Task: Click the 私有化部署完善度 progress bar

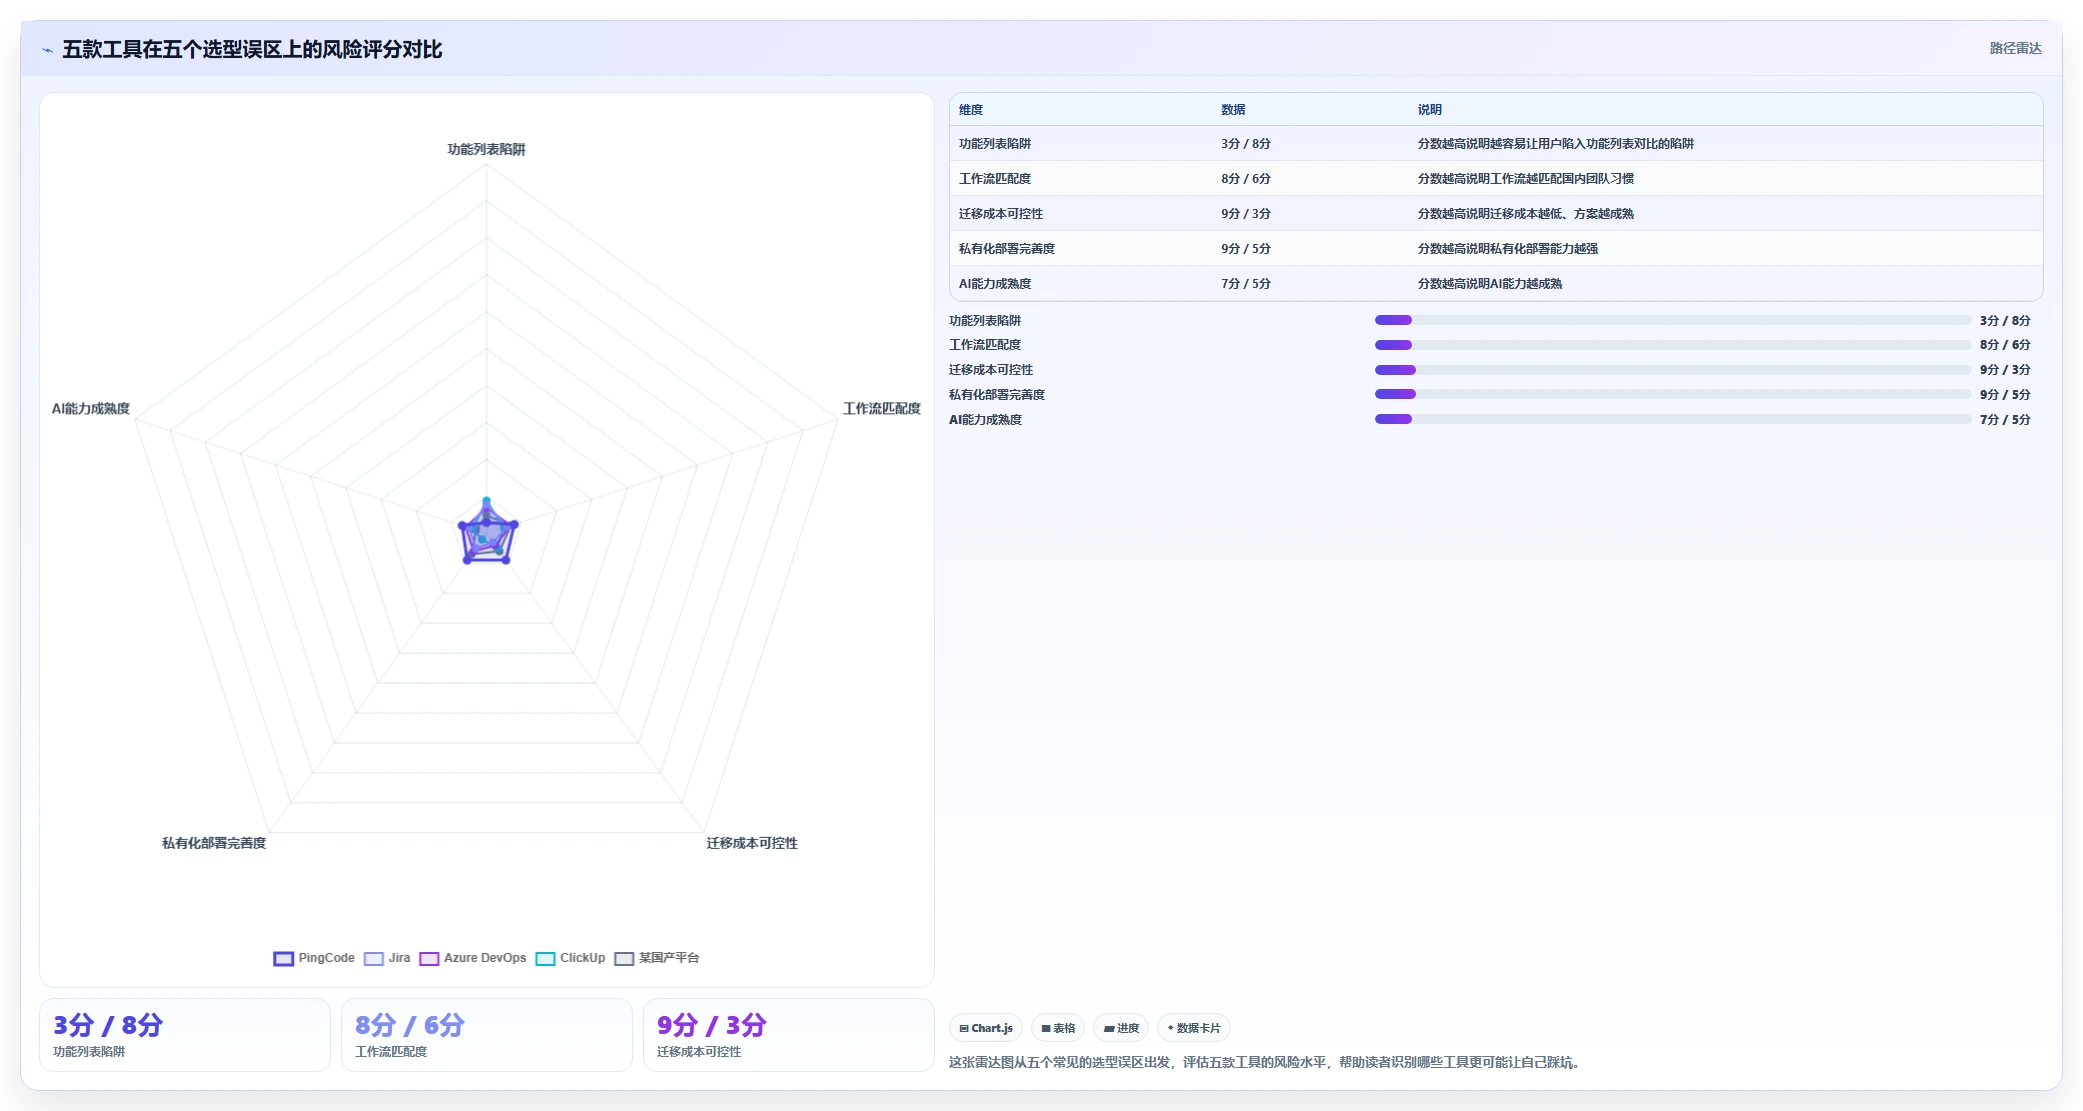Action: pyautogui.click(x=1673, y=394)
